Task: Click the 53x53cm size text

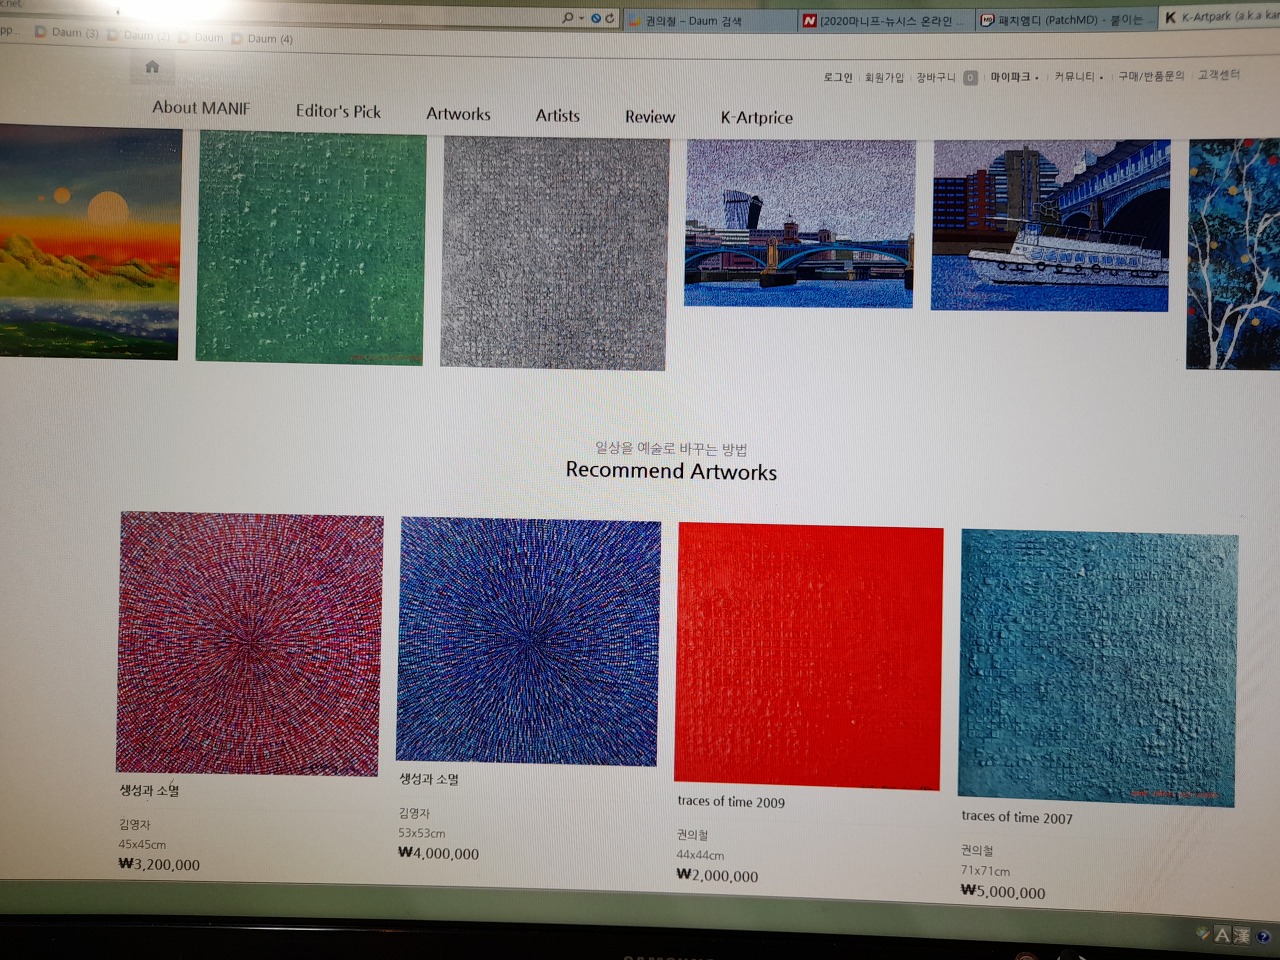Action: click(x=422, y=833)
